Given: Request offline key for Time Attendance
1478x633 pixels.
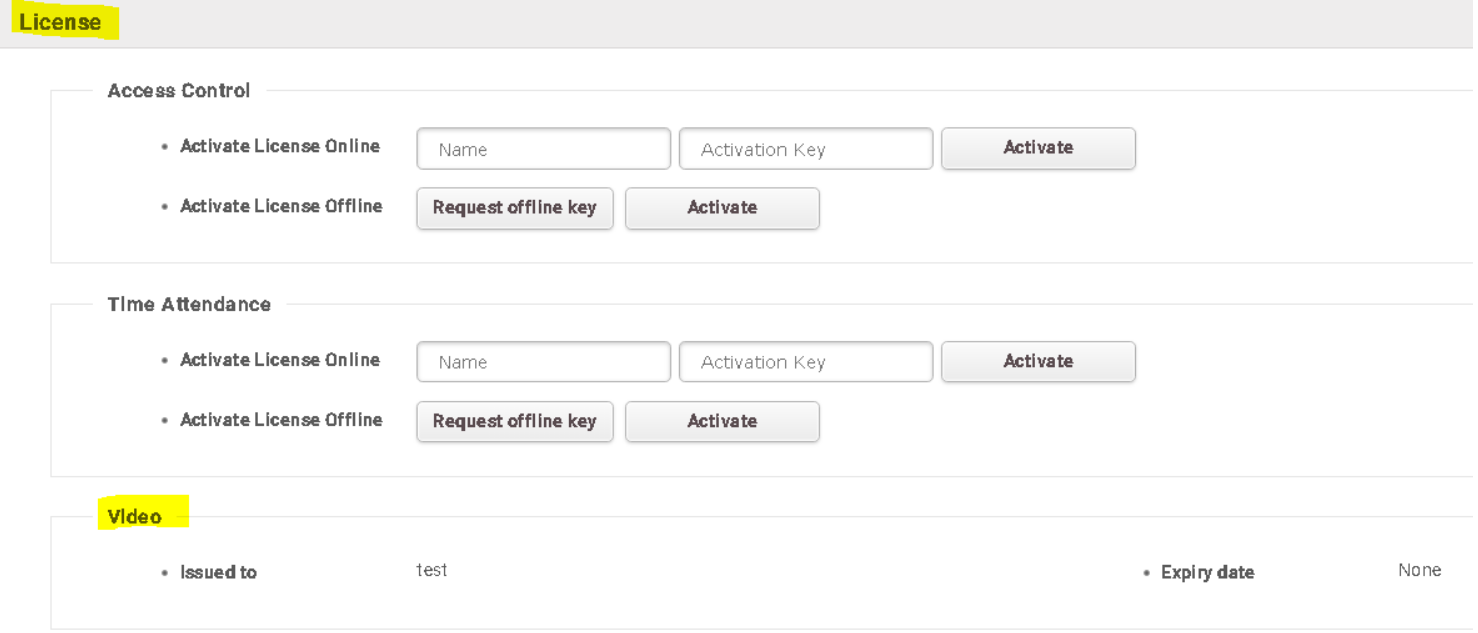Looking at the screenshot, I should 514,422.
